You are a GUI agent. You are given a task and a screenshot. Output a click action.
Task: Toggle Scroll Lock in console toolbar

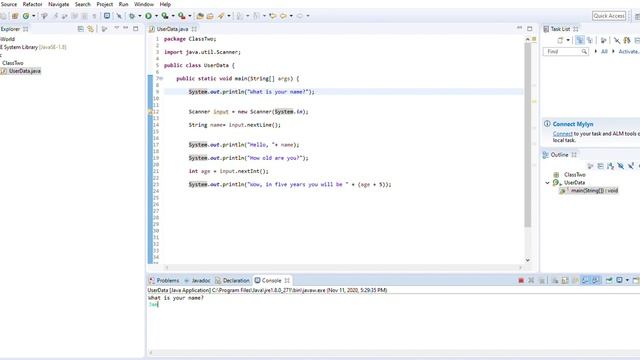coord(565,280)
